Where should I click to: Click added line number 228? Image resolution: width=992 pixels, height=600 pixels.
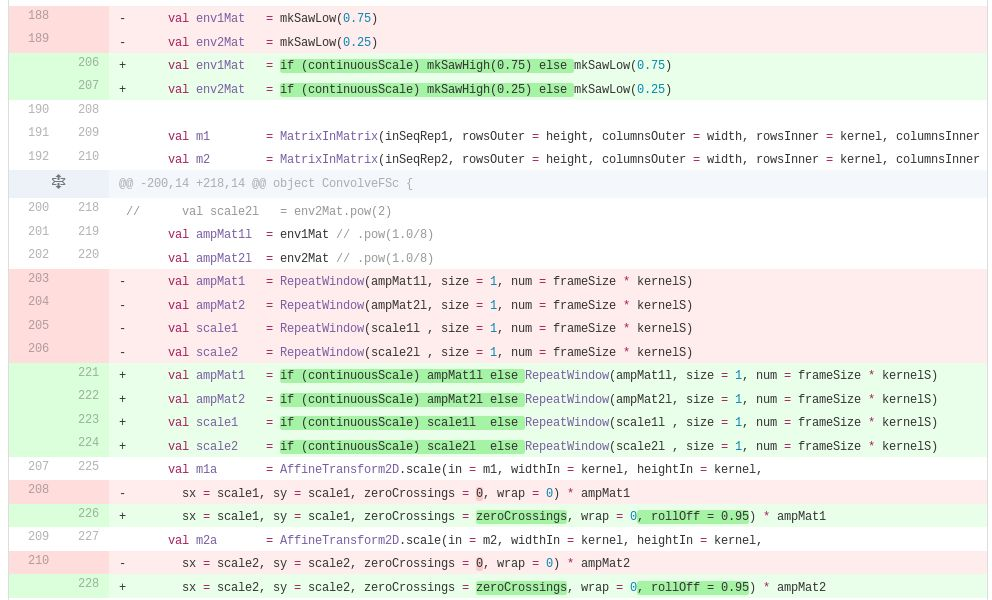tap(88, 584)
